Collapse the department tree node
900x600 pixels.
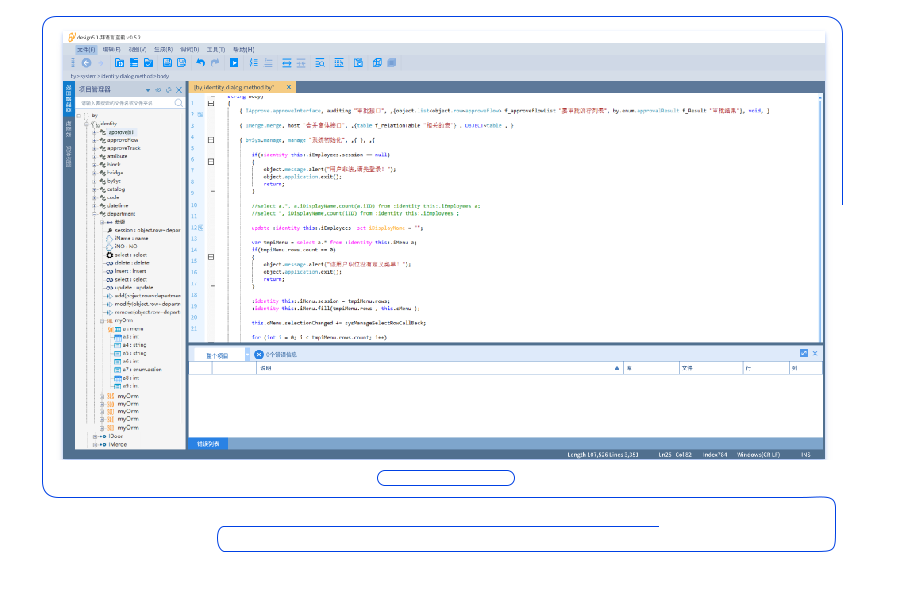[x=95, y=214]
